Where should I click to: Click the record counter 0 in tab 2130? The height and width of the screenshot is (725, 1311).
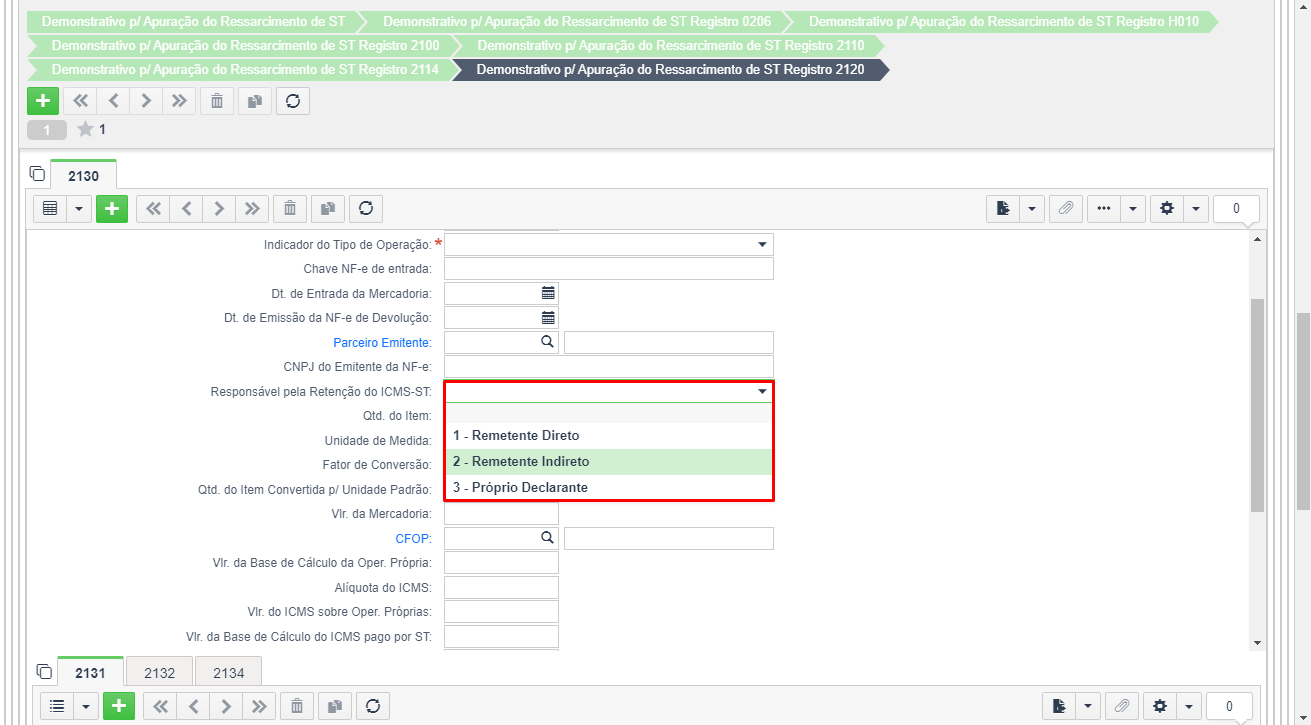[x=1236, y=208]
